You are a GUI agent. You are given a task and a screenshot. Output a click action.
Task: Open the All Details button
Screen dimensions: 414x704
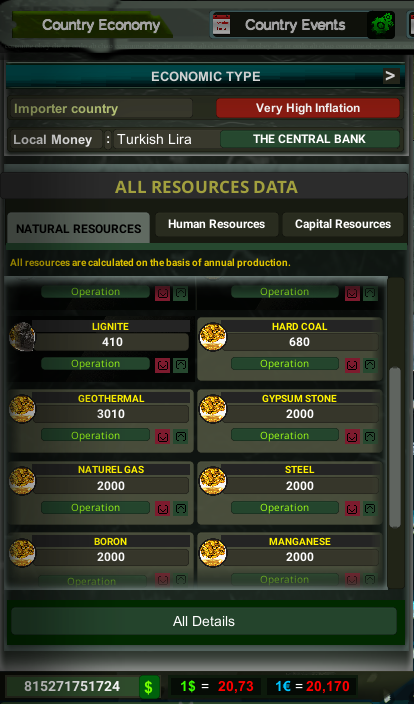coord(204,621)
